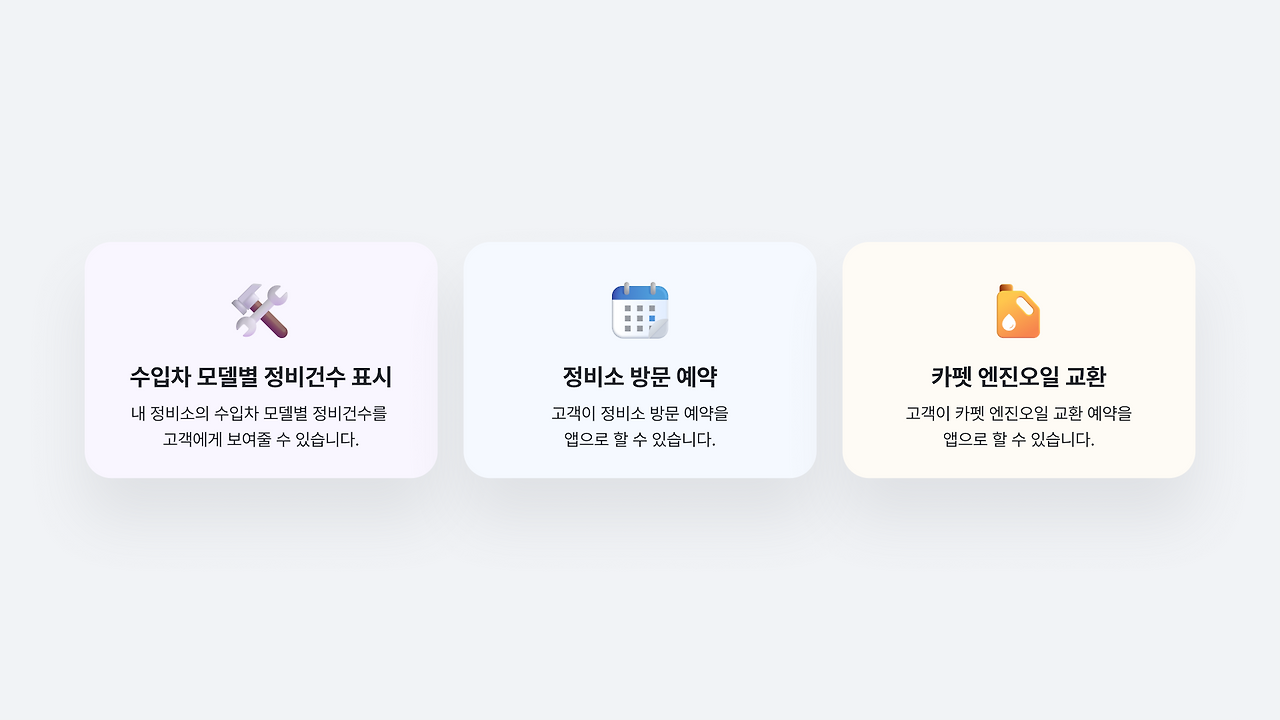Image resolution: width=1280 pixels, height=720 pixels.
Task: Click the description under 수입차 모델별 정비건수 표시
Action: (x=261, y=424)
